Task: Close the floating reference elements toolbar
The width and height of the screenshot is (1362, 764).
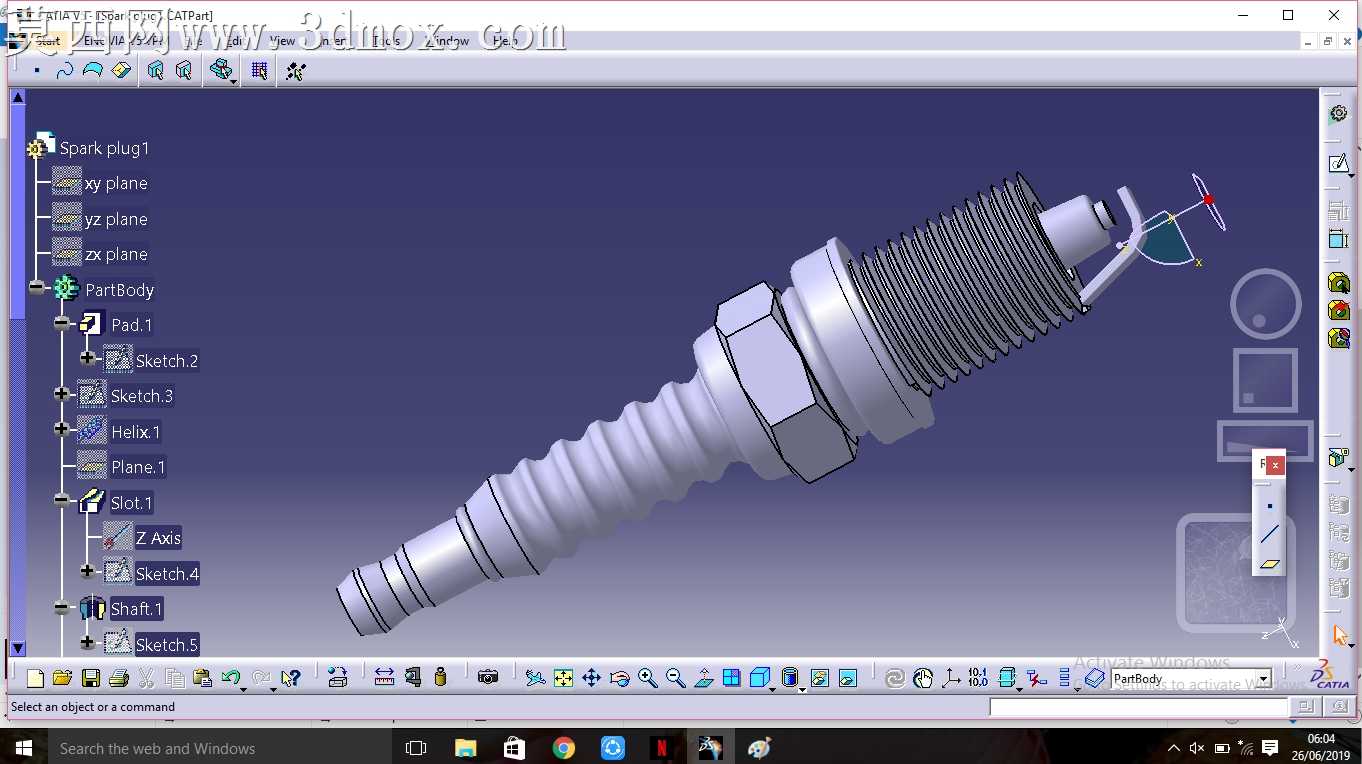Action: click(1275, 465)
